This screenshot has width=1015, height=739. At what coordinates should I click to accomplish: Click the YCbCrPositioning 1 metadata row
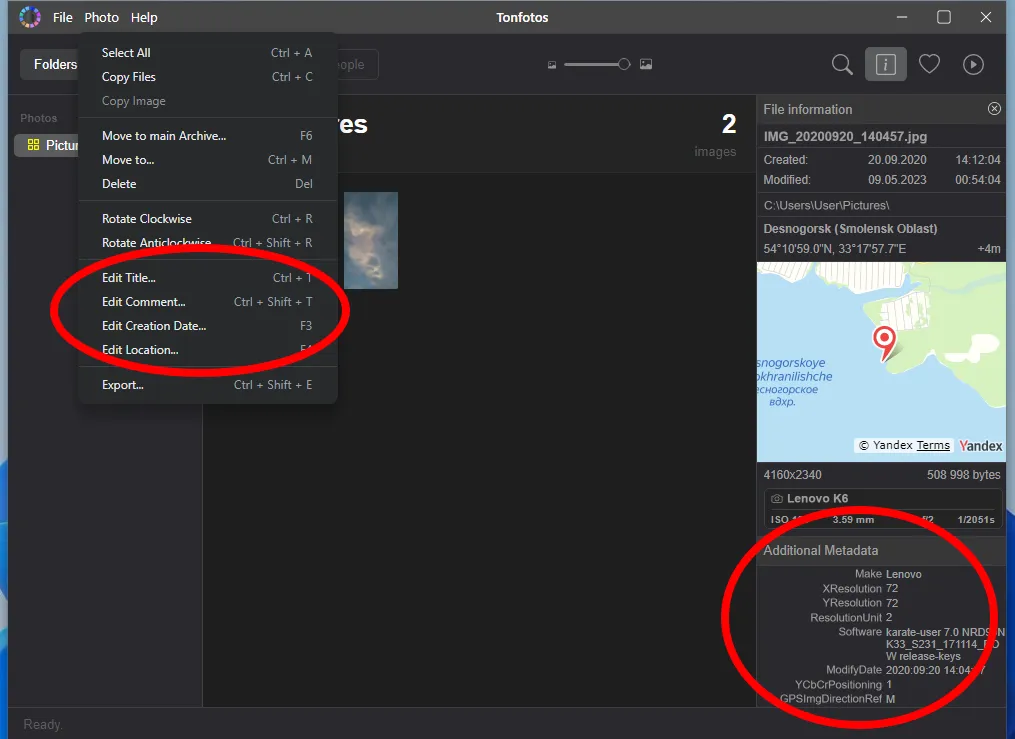843,685
